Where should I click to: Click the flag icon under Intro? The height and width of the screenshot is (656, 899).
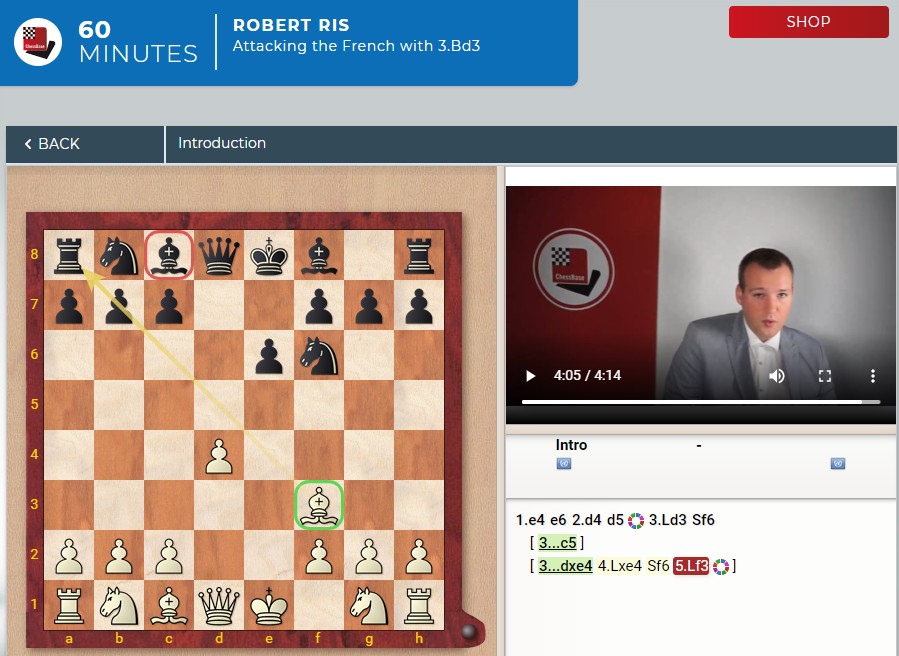click(563, 464)
